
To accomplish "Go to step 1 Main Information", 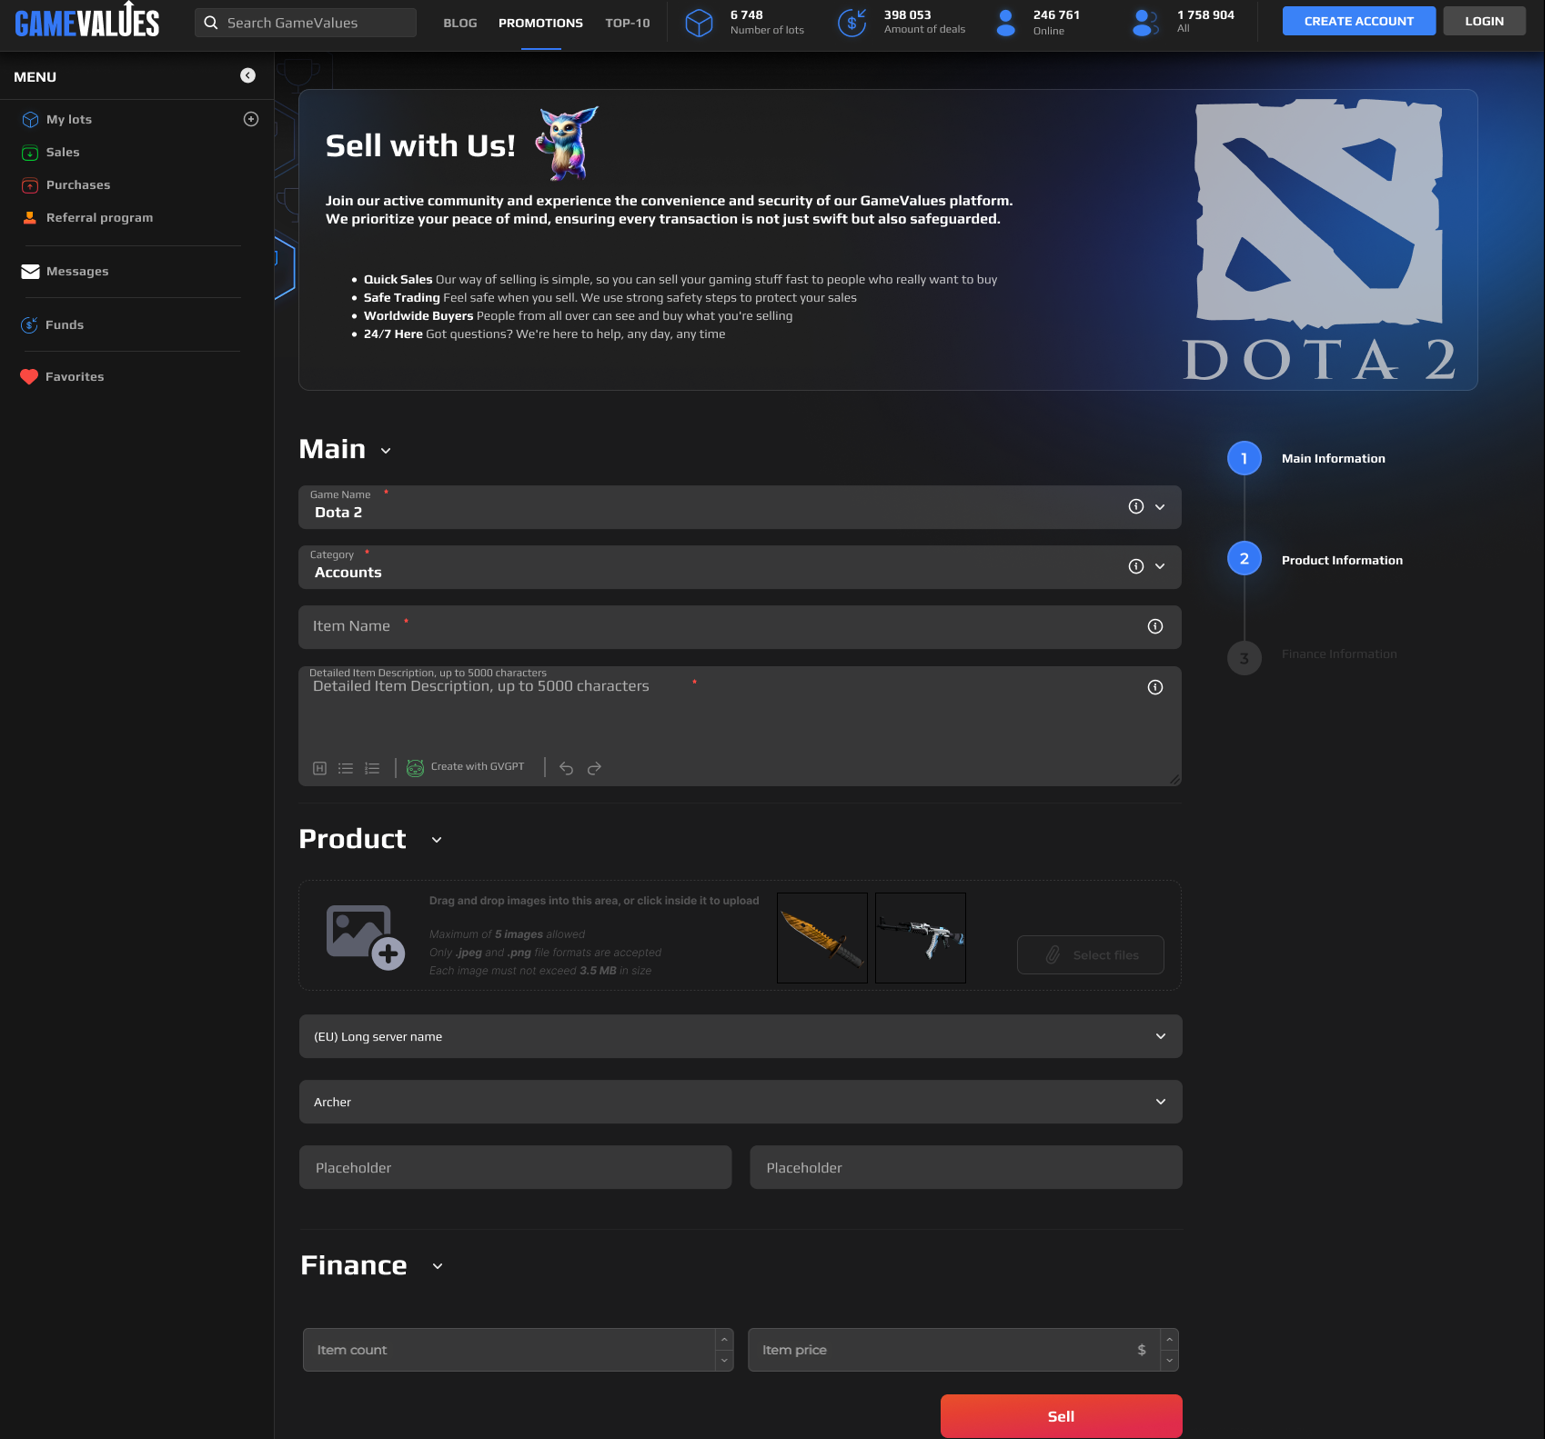I will (x=1244, y=458).
